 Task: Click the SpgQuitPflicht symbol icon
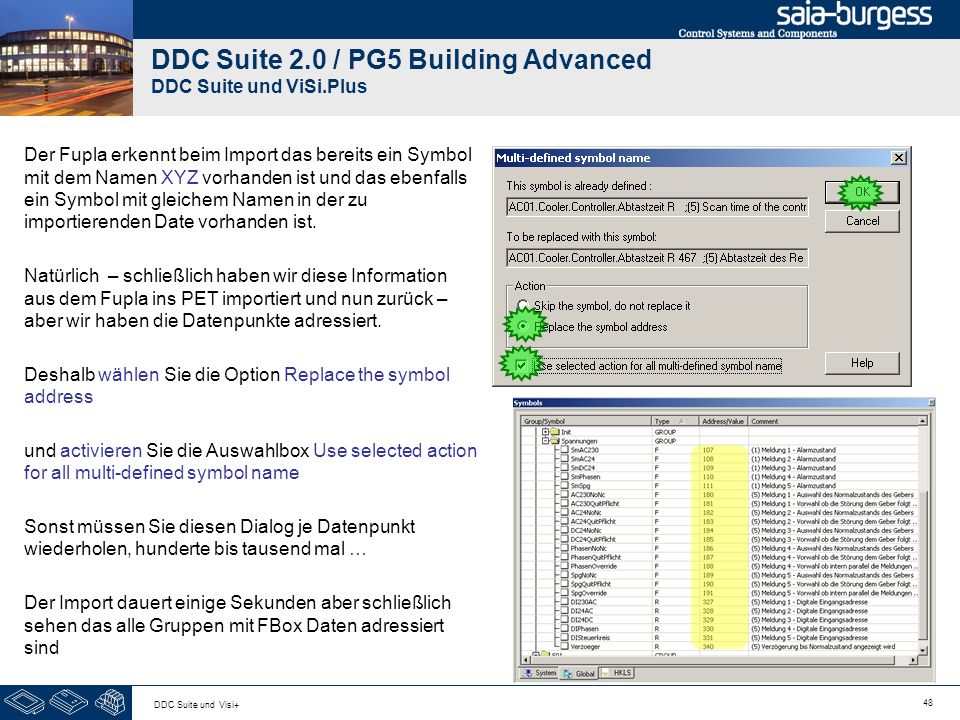pyautogui.click(x=565, y=584)
